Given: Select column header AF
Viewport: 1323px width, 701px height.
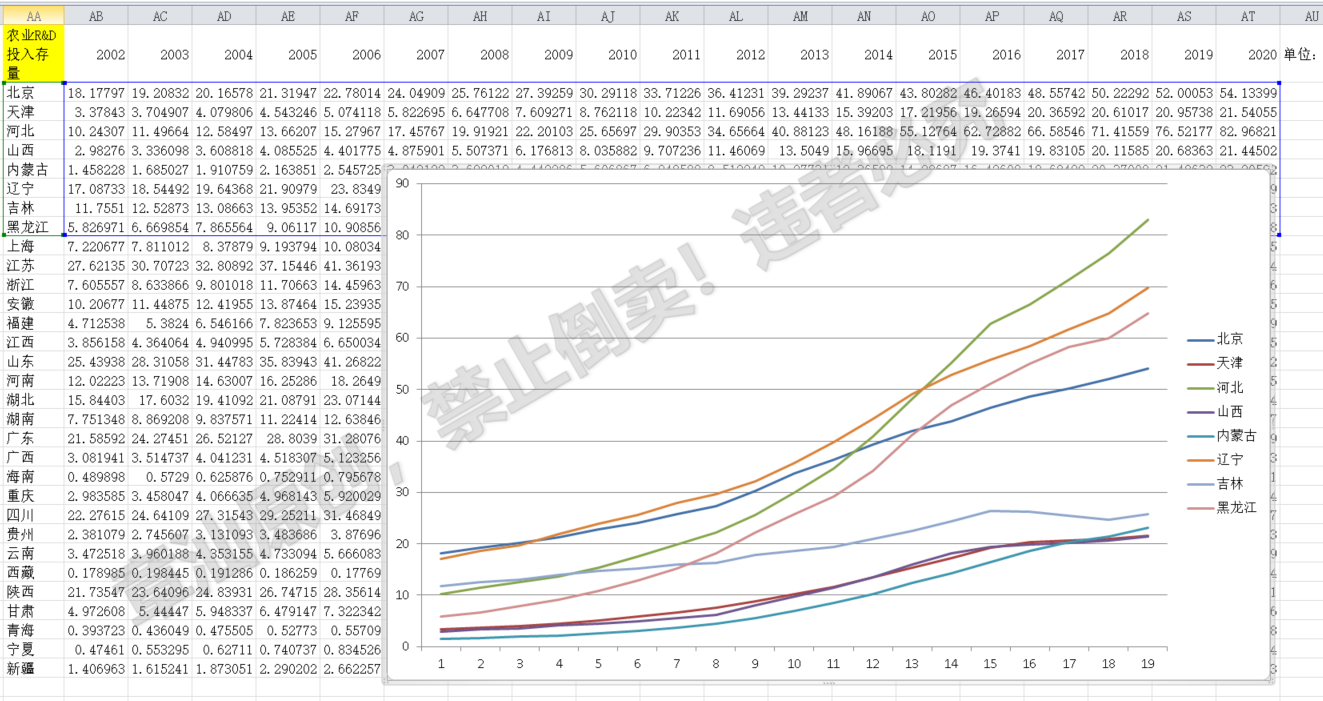Looking at the screenshot, I should click(x=352, y=16).
